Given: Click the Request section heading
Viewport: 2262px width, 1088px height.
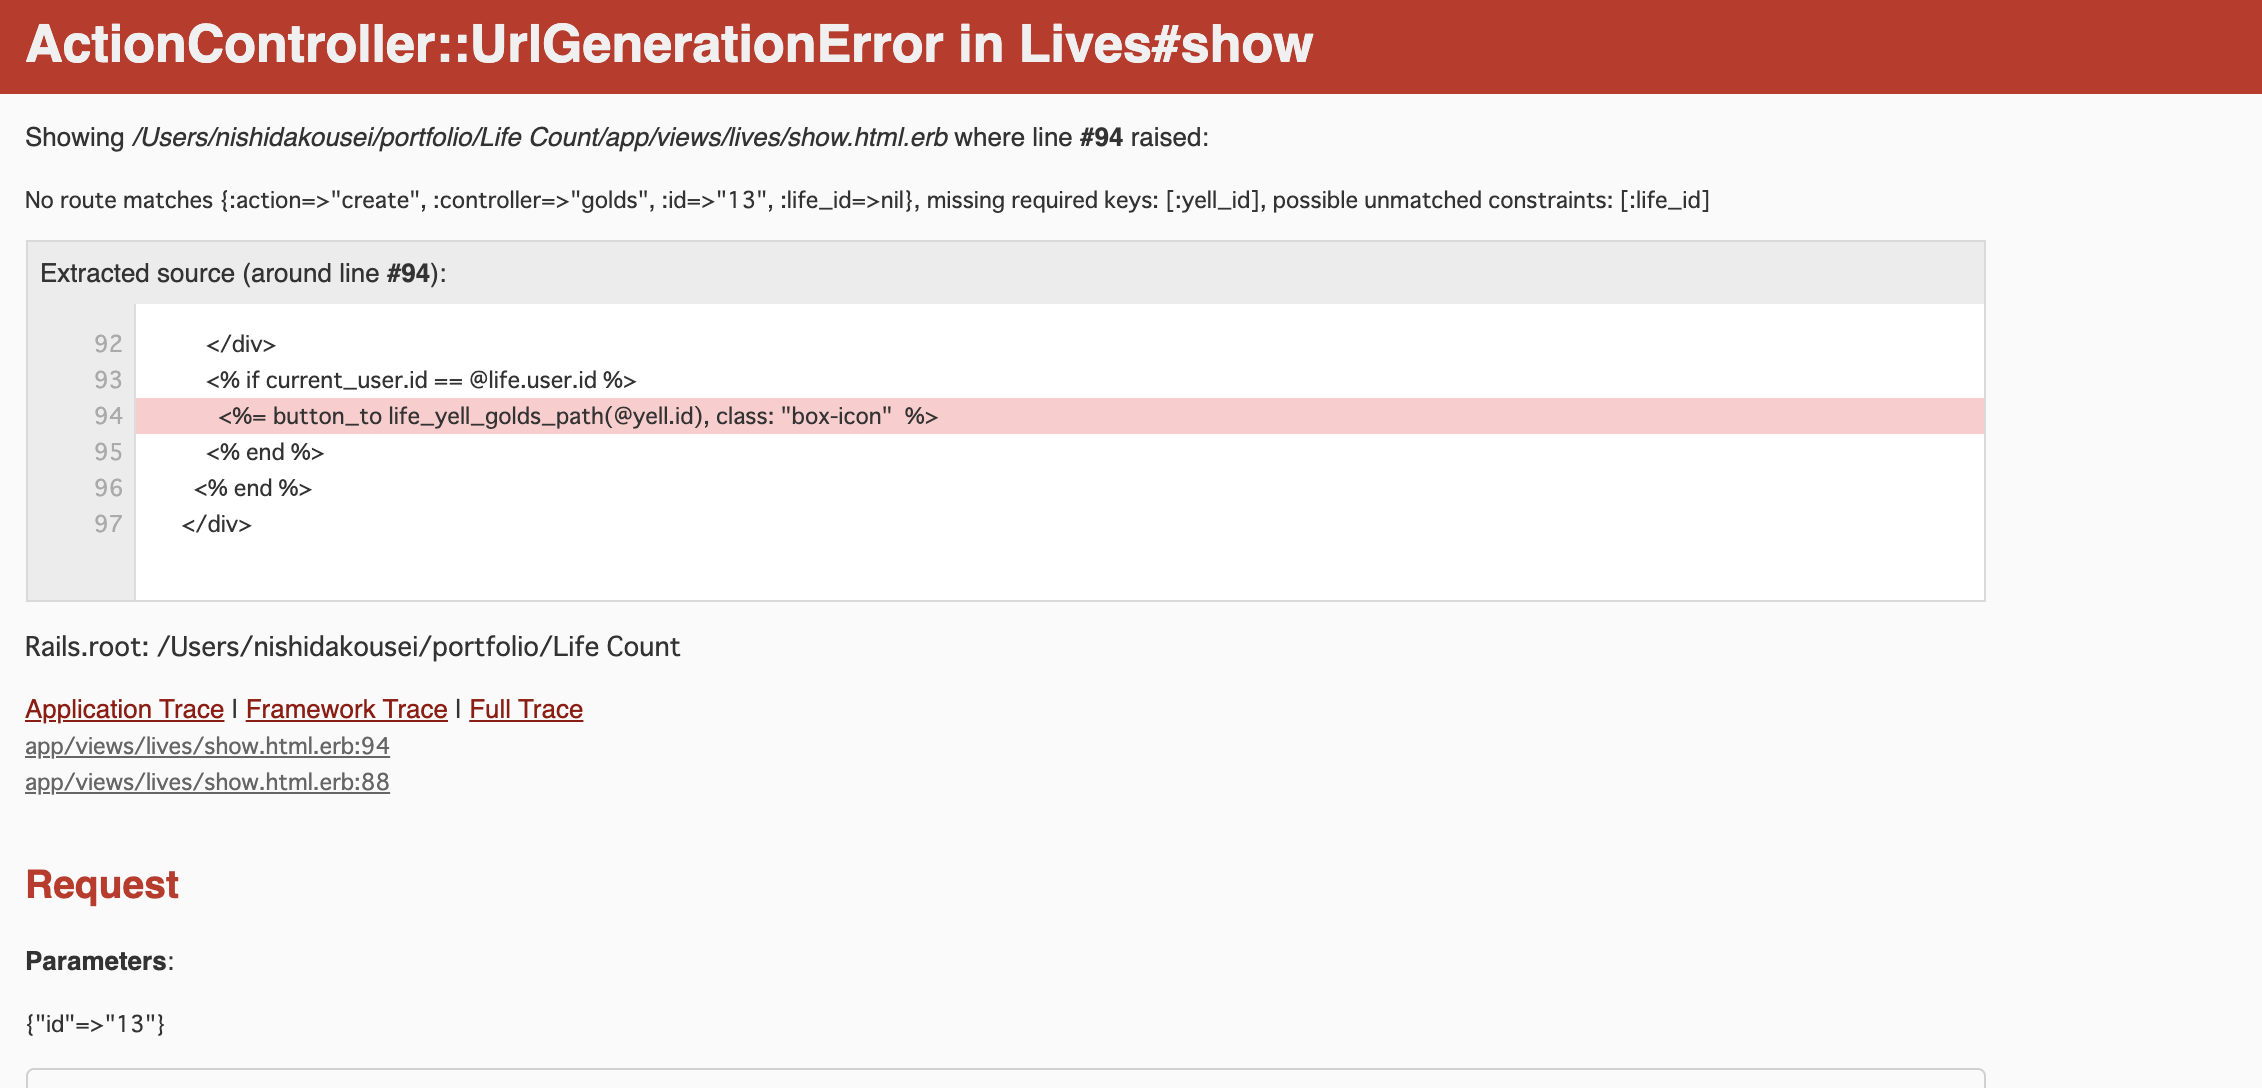Looking at the screenshot, I should click(x=102, y=885).
